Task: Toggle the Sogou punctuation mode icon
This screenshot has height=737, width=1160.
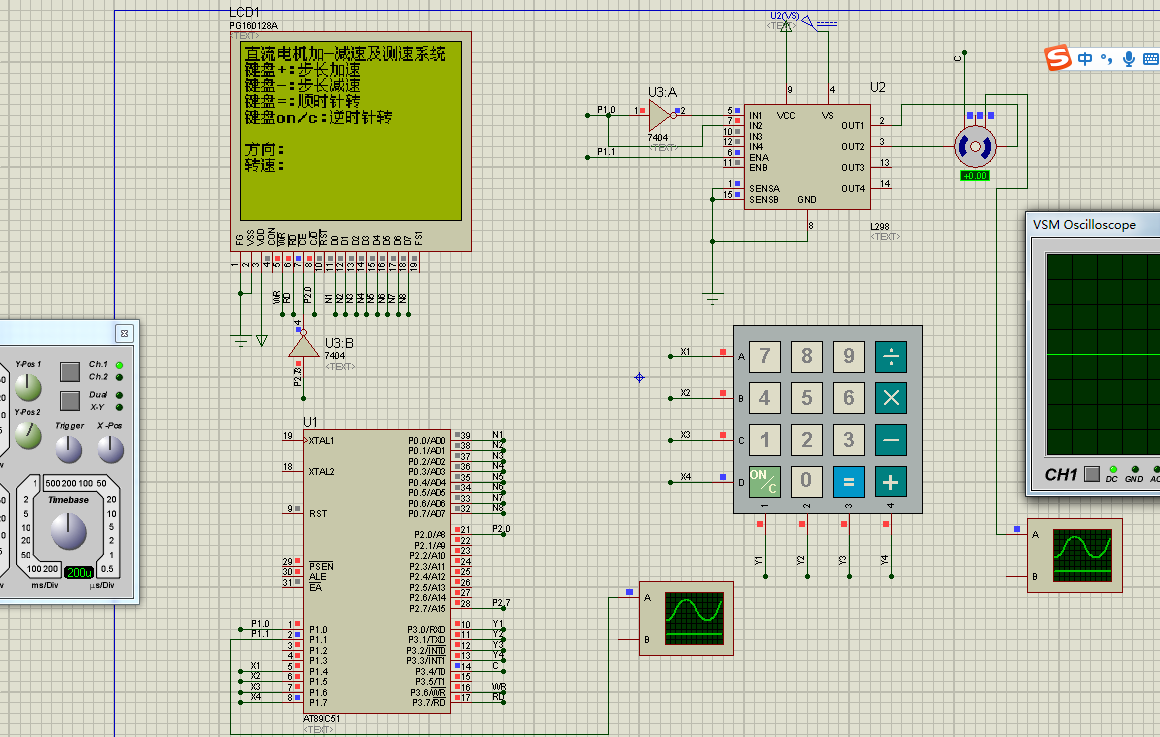Action: tap(1106, 58)
